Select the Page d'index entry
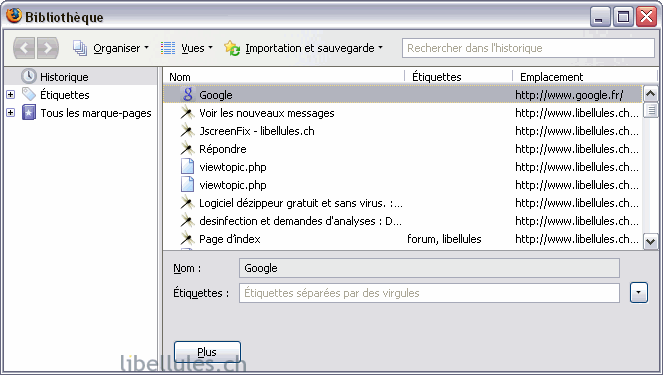 403,238
